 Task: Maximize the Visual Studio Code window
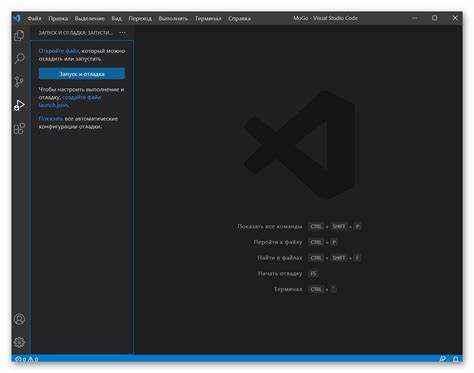(x=435, y=18)
